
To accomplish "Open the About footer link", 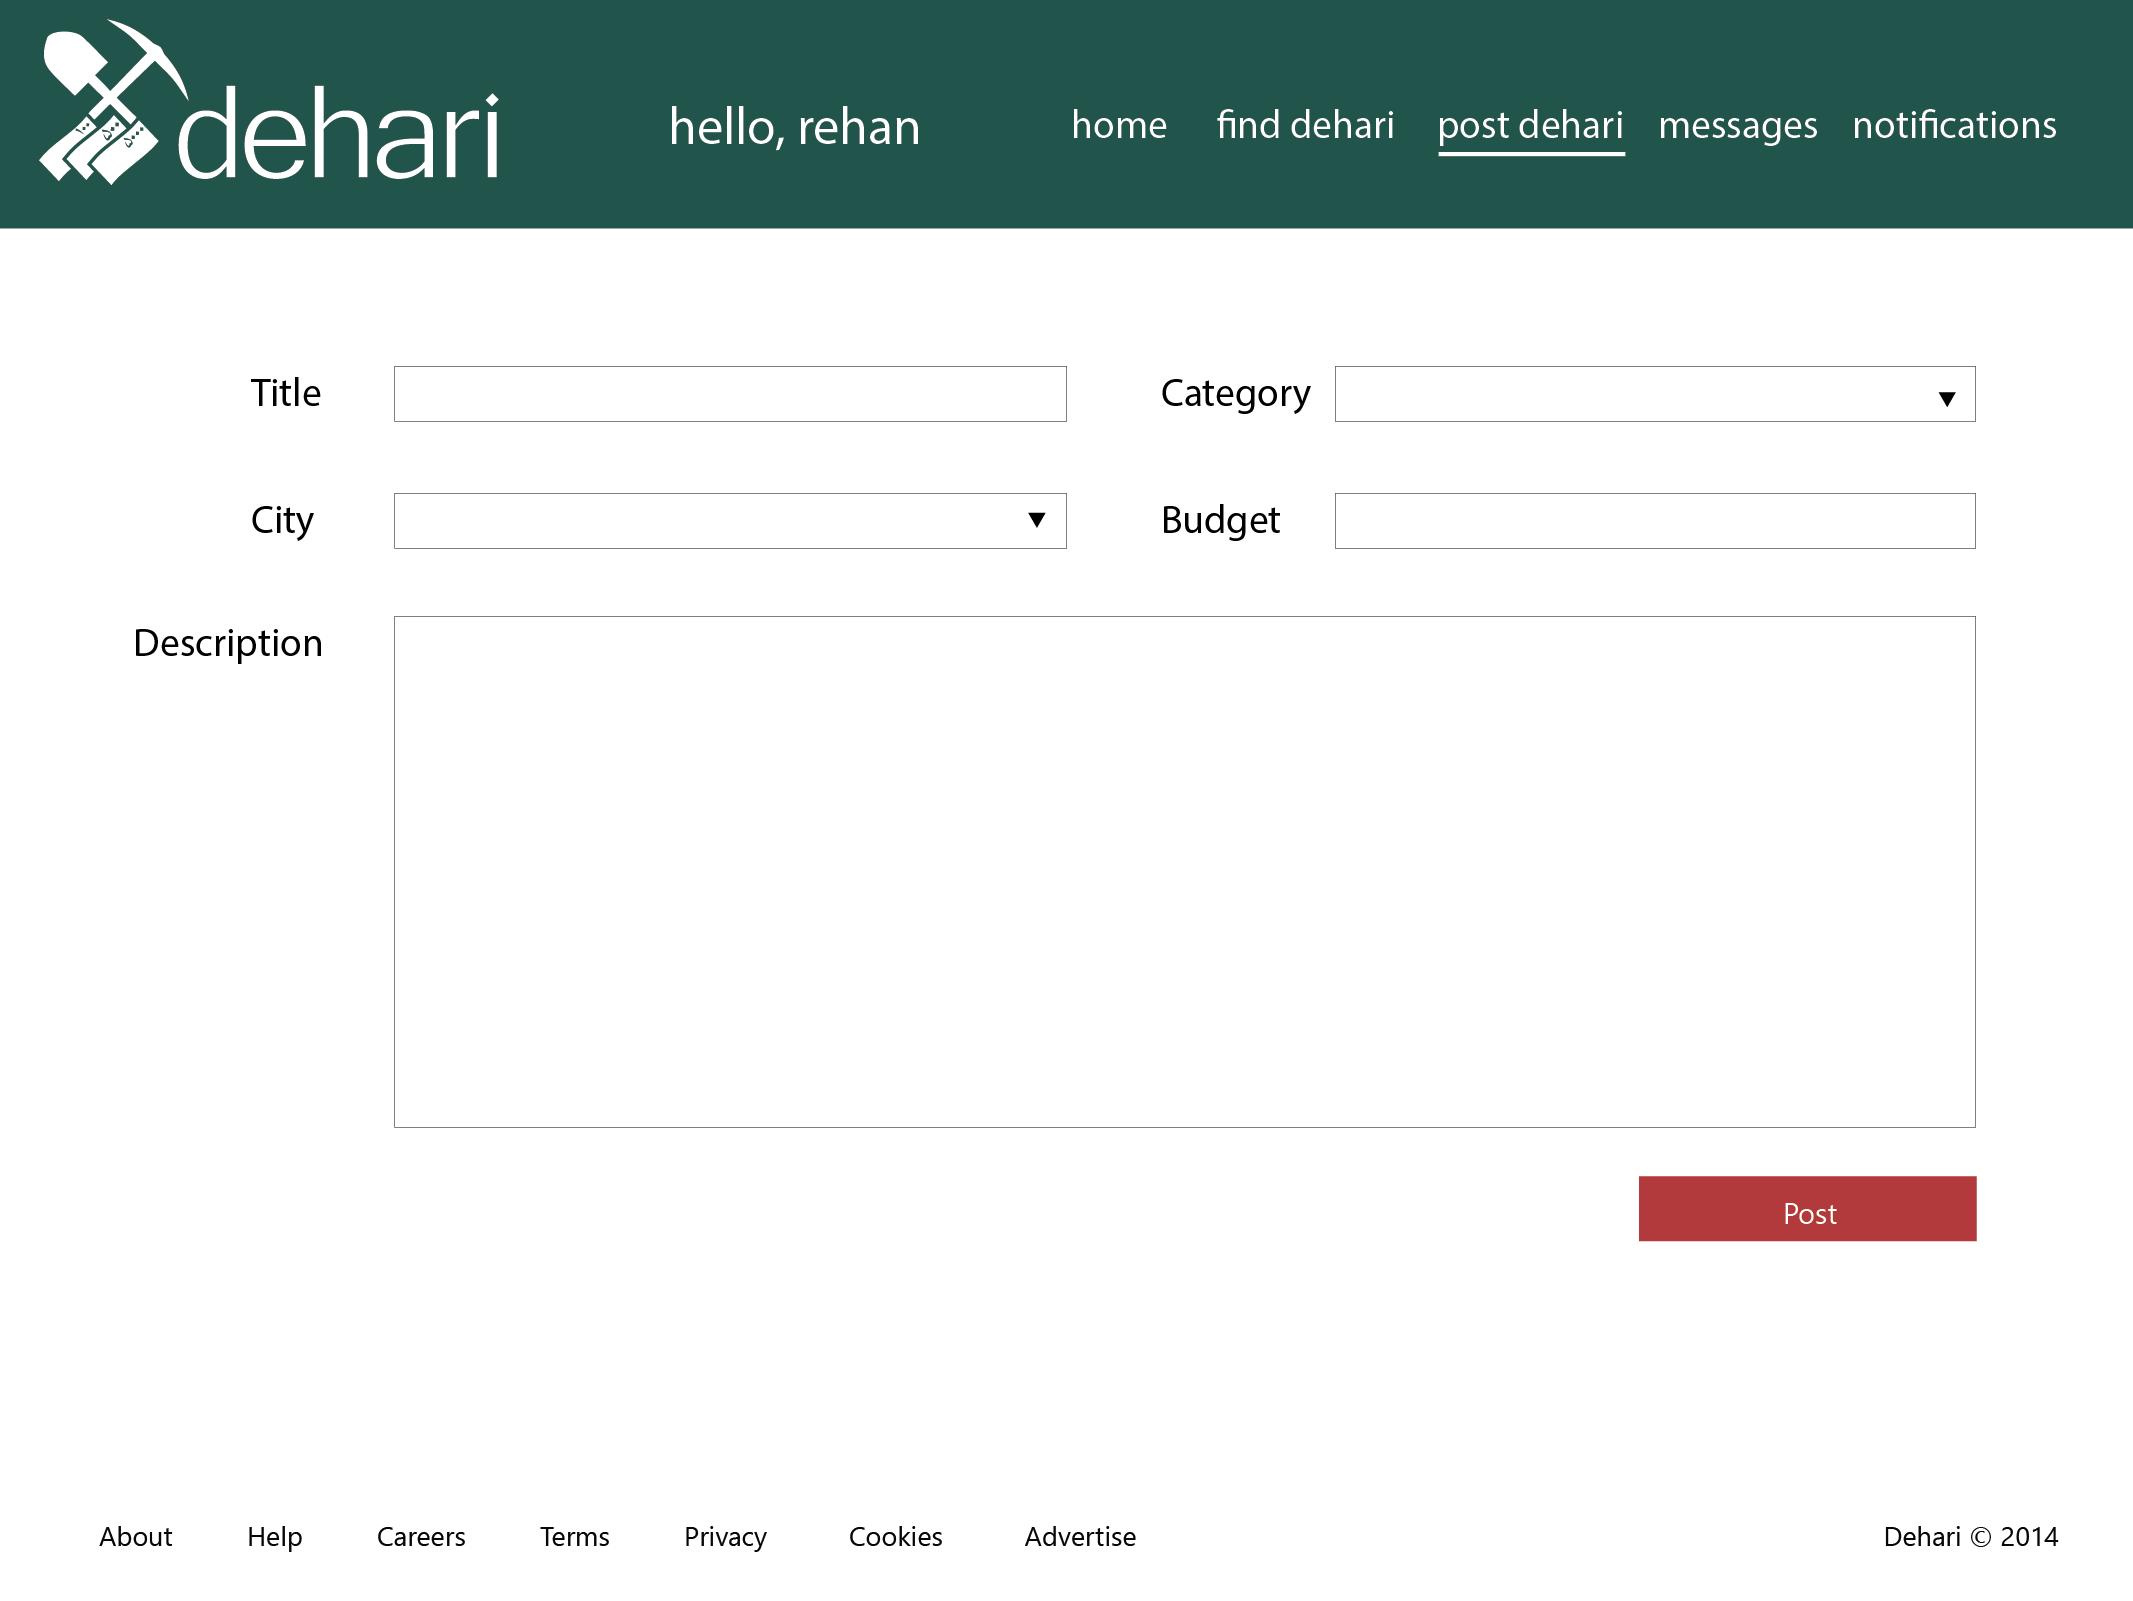I will coord(136,1536).
